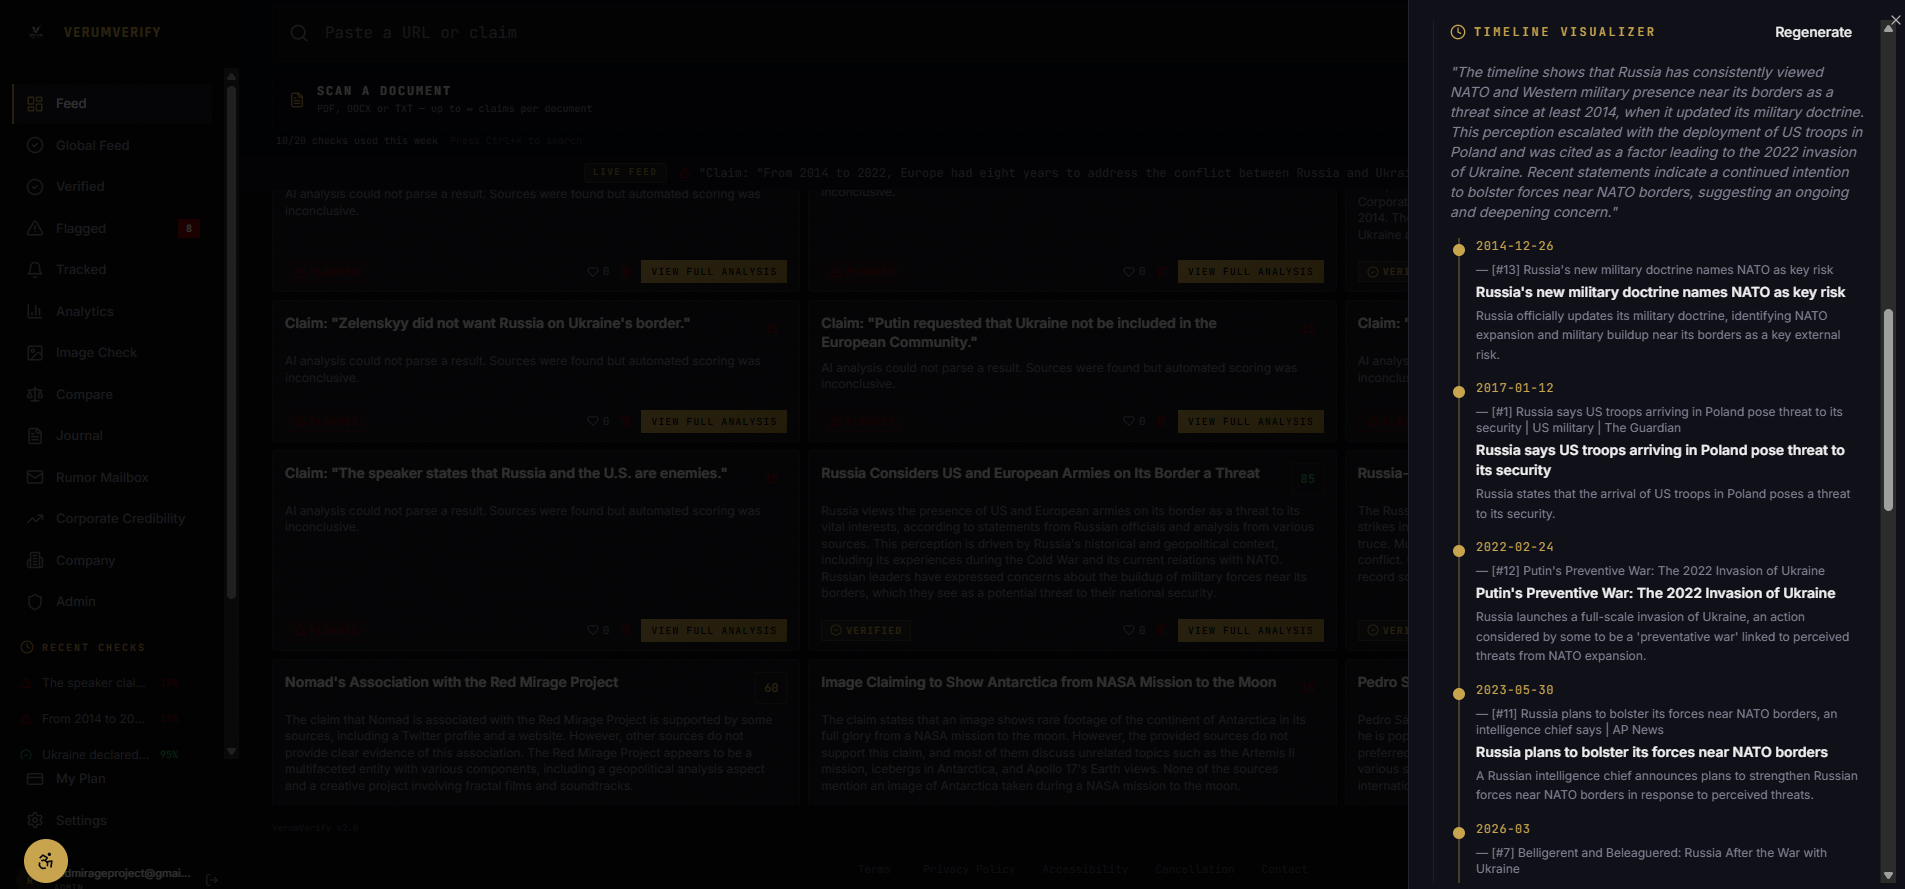View full analysis of speaker states enemies claim
Viewport: 1905px width, 889px height.
click(714, 631)
